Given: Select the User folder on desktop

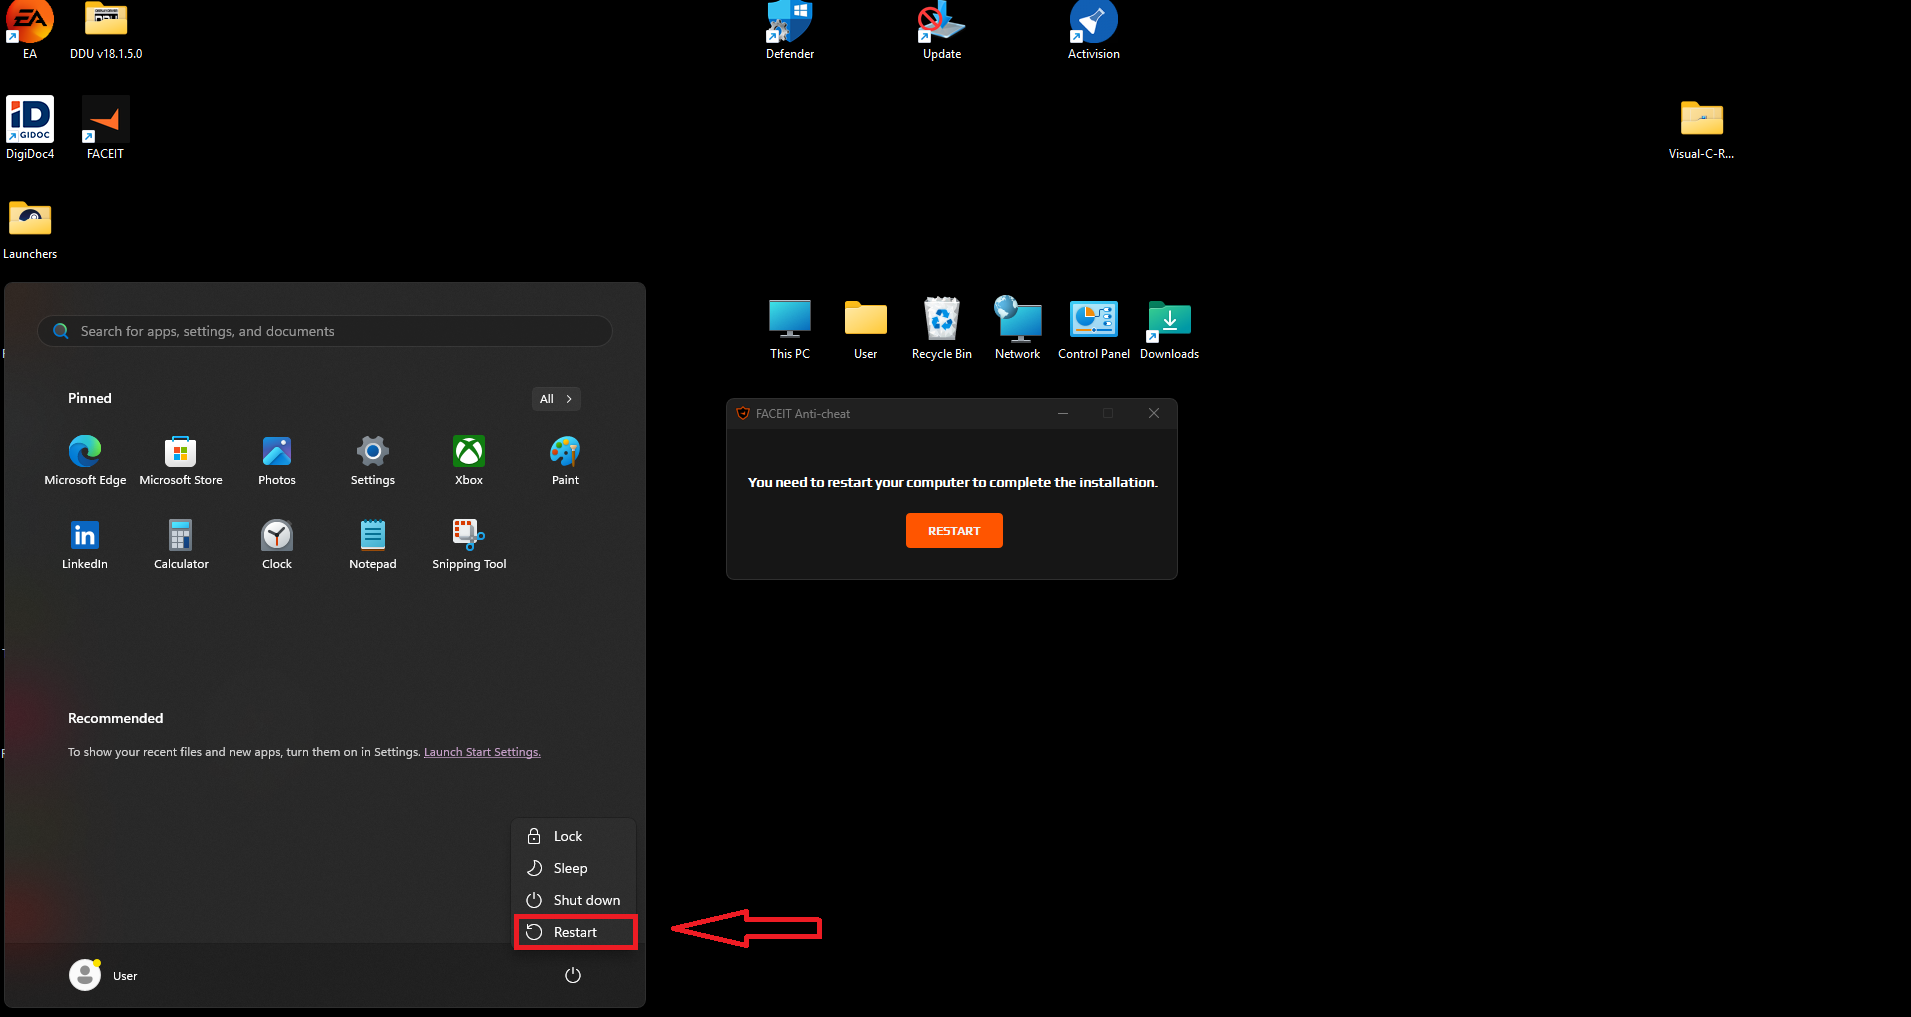Looking at the screenshot, I should click(x=866, y=328).
